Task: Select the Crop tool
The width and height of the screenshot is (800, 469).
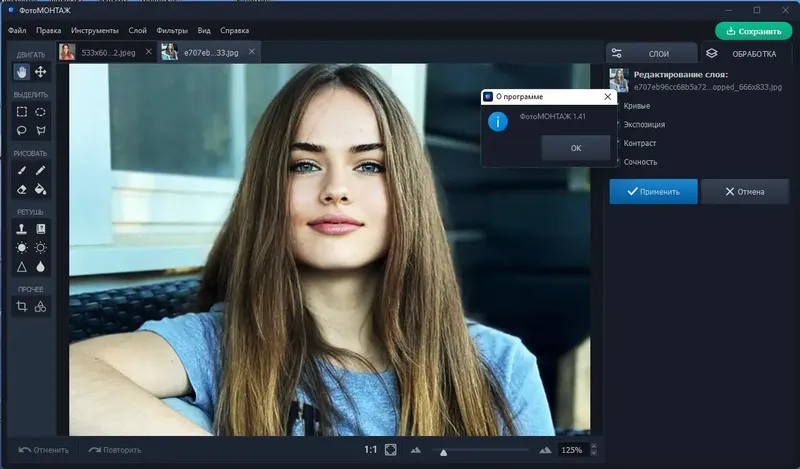Action: 22,306
